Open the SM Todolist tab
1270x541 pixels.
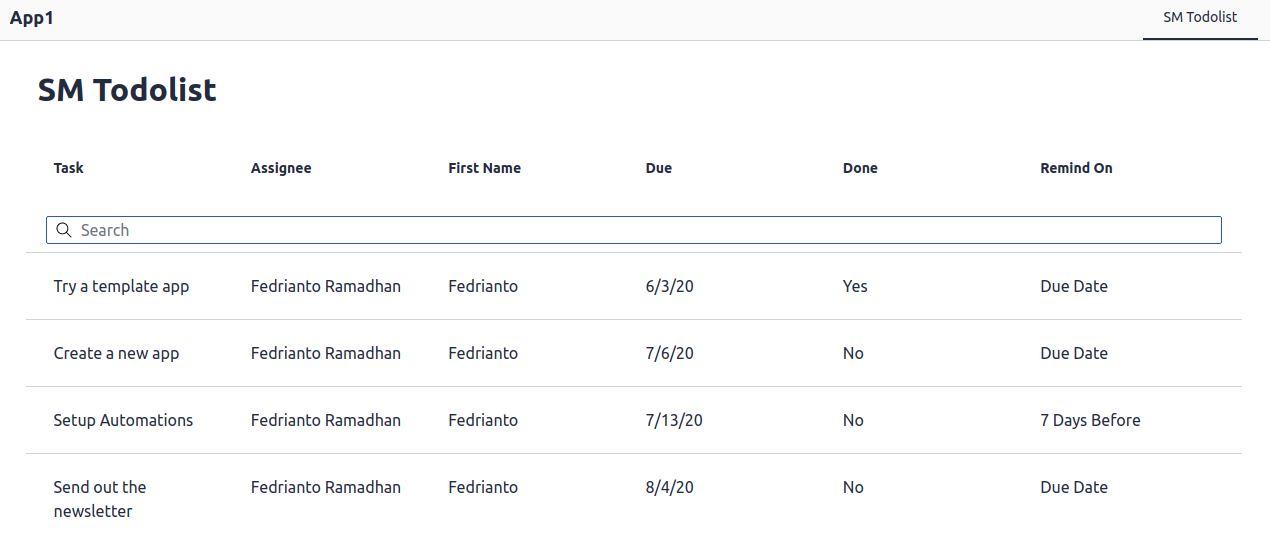[x=1200, y=18]
